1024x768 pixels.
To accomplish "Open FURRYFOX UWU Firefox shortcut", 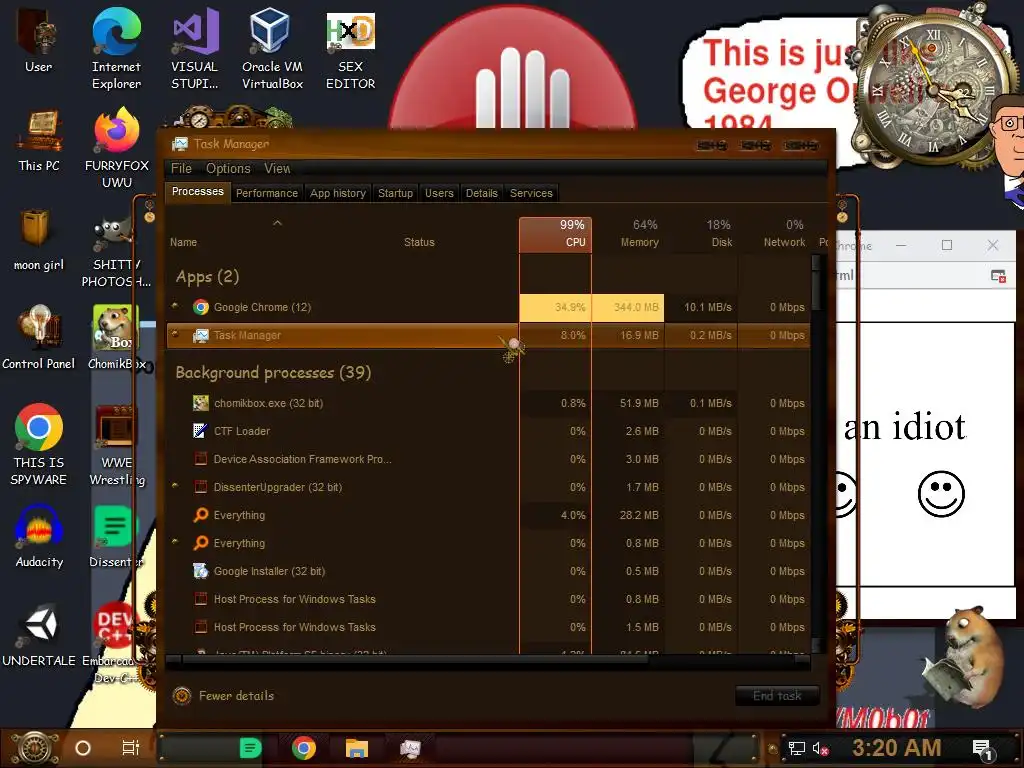I will point(116,147).
